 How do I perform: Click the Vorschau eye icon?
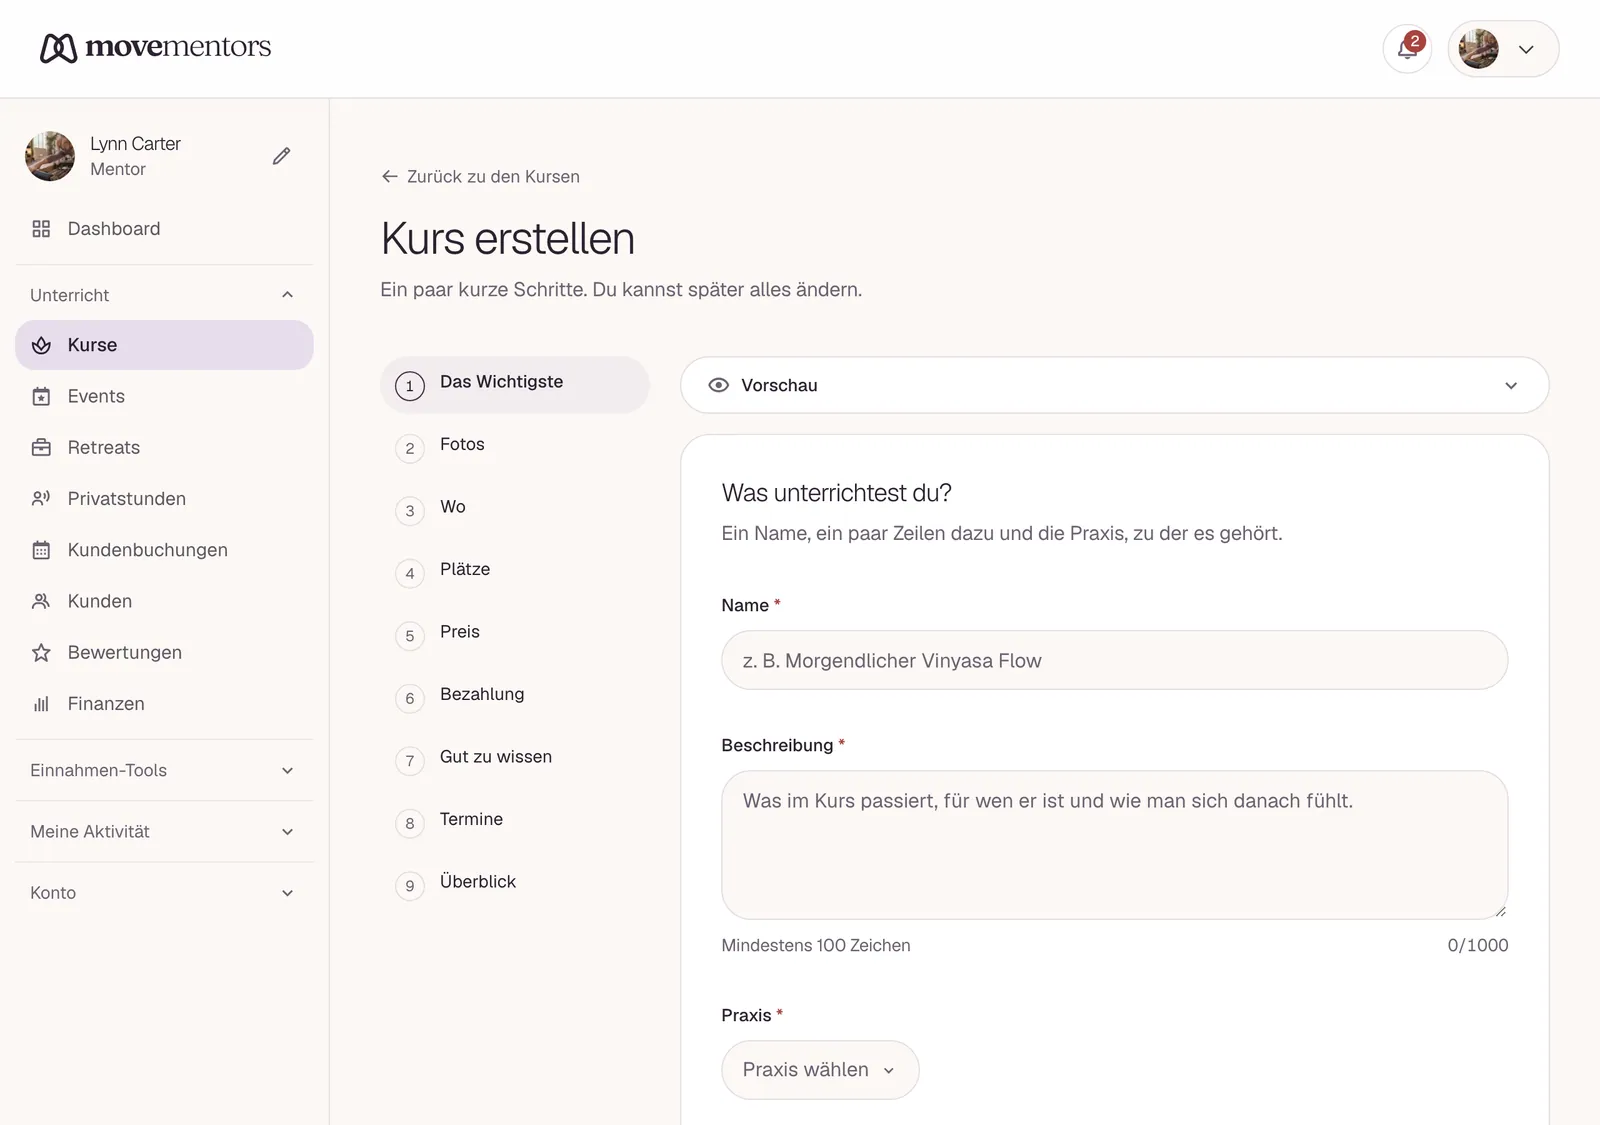[718, 385]
